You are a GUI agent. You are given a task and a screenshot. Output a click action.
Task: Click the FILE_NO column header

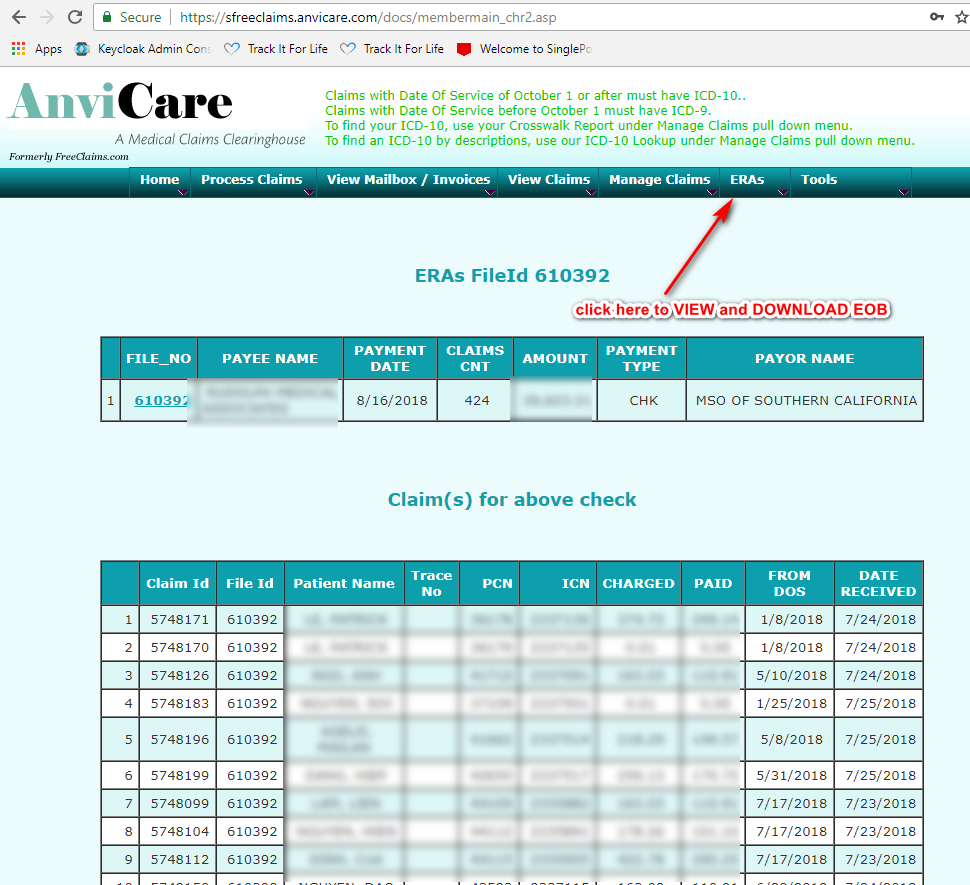(x=158, y=359)
